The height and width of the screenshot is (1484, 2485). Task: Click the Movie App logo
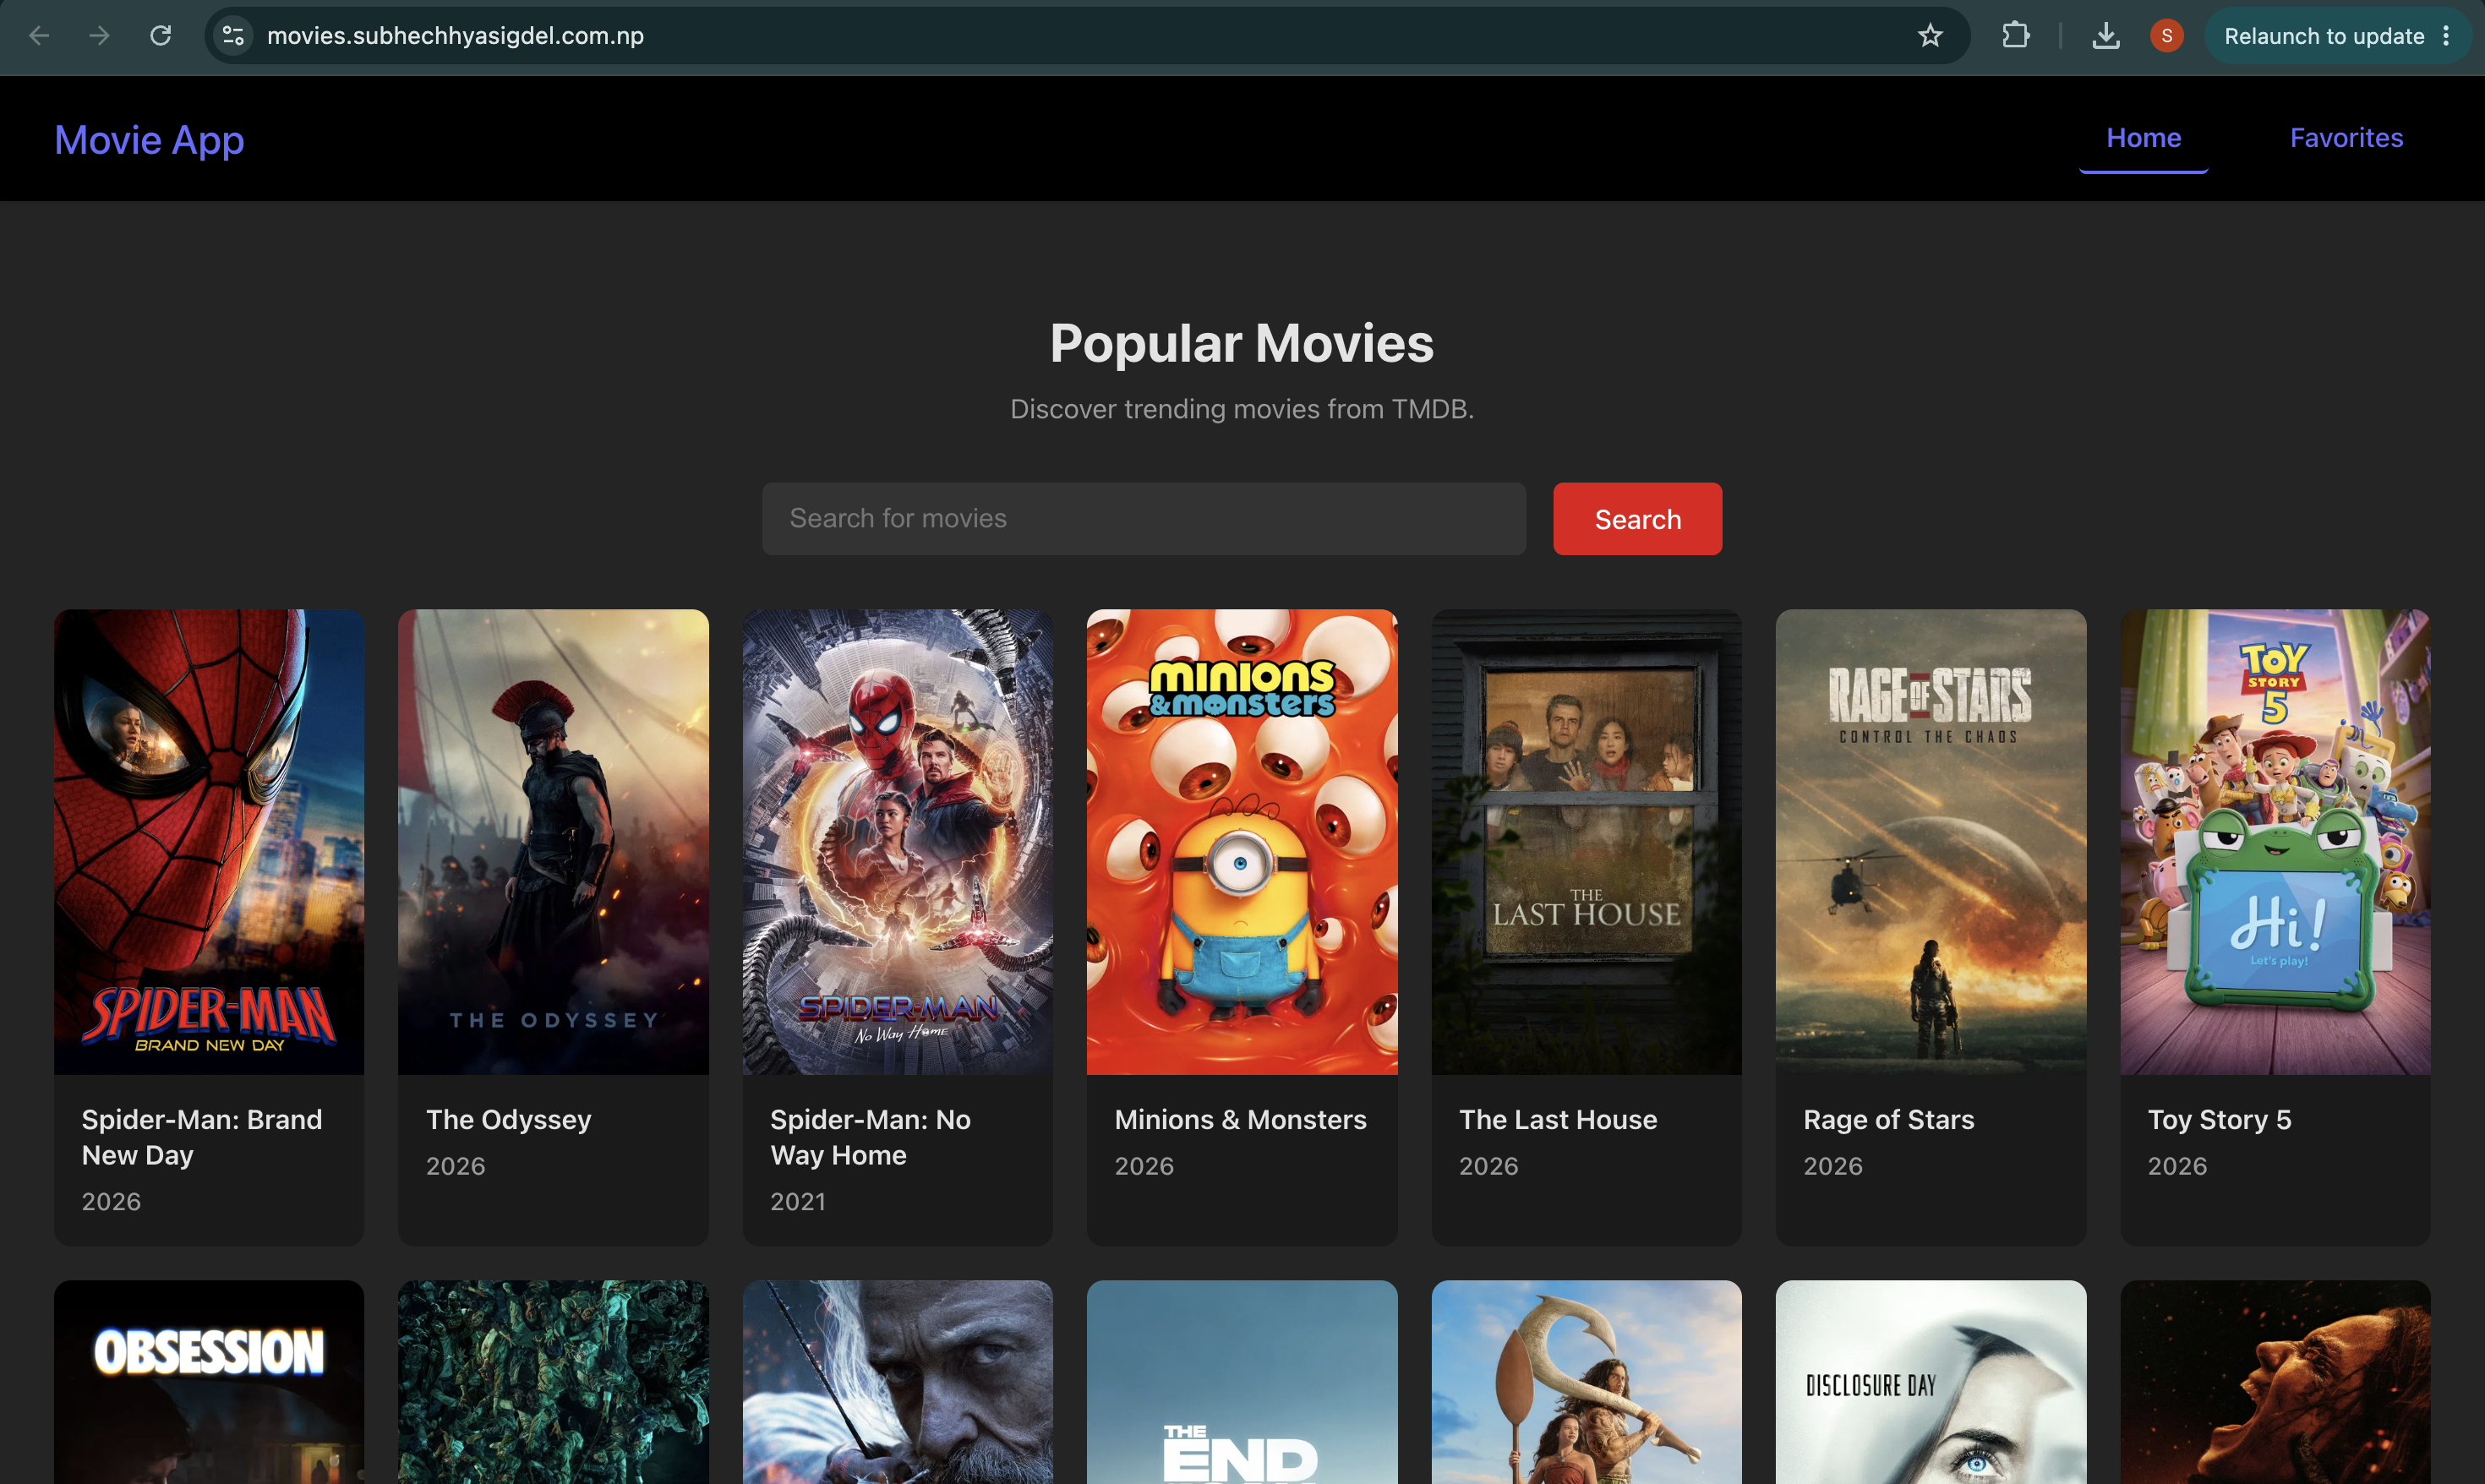click(x=149, y=139)
